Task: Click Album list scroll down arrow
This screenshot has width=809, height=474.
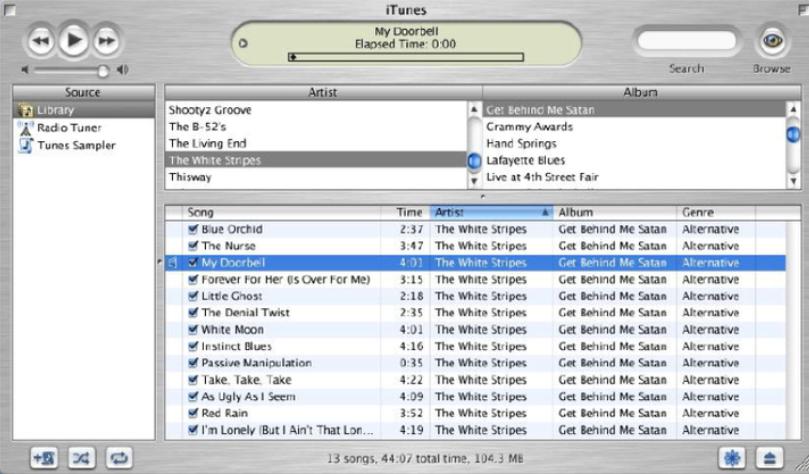Action: pos(793,181)
